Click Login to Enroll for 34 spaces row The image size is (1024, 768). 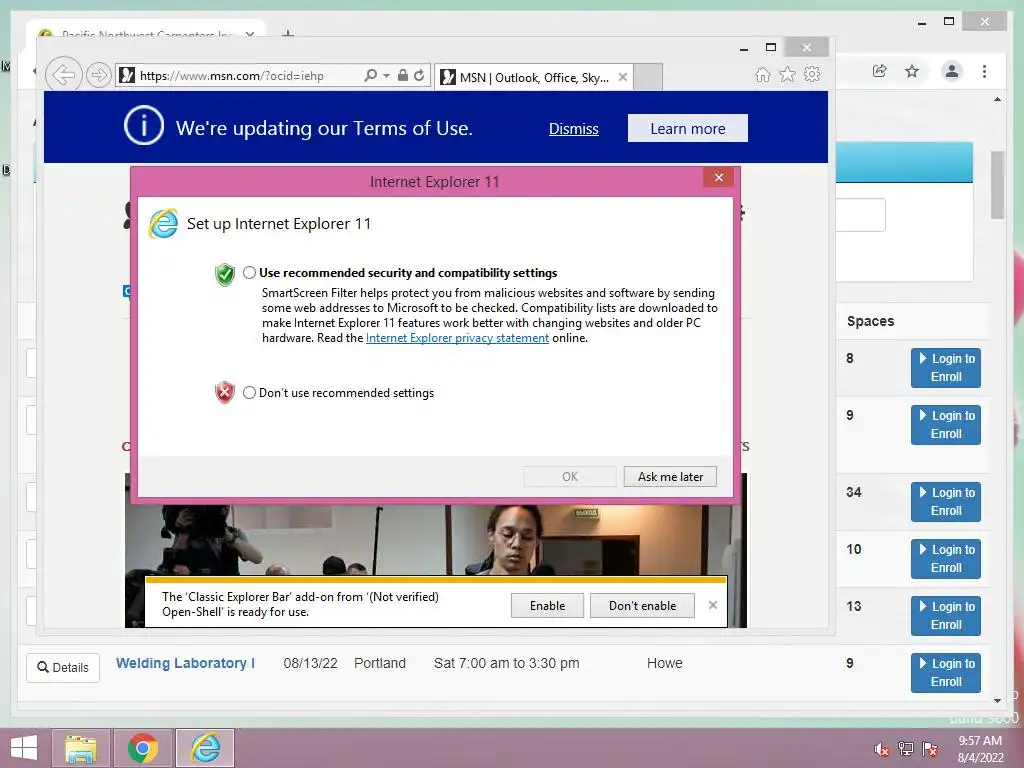[x=946, y=502]
